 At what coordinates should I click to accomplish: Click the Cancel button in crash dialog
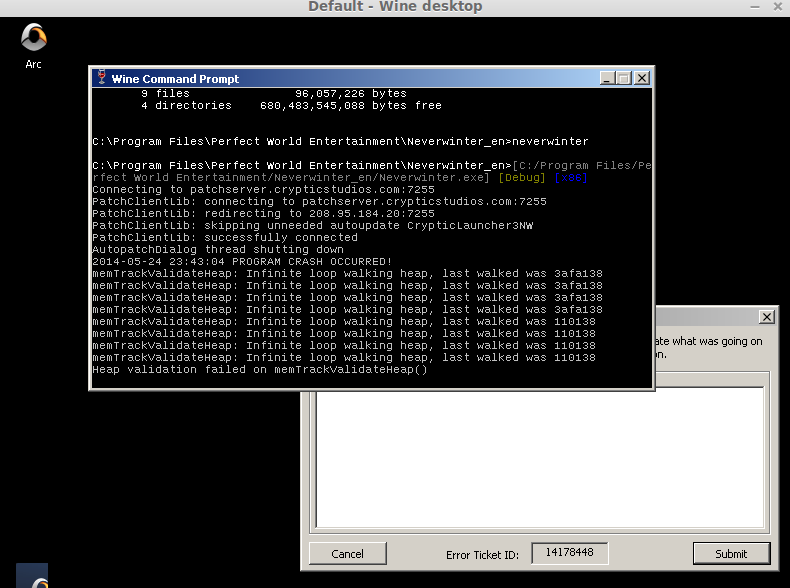pyautogui.click(x=348, y=554)
